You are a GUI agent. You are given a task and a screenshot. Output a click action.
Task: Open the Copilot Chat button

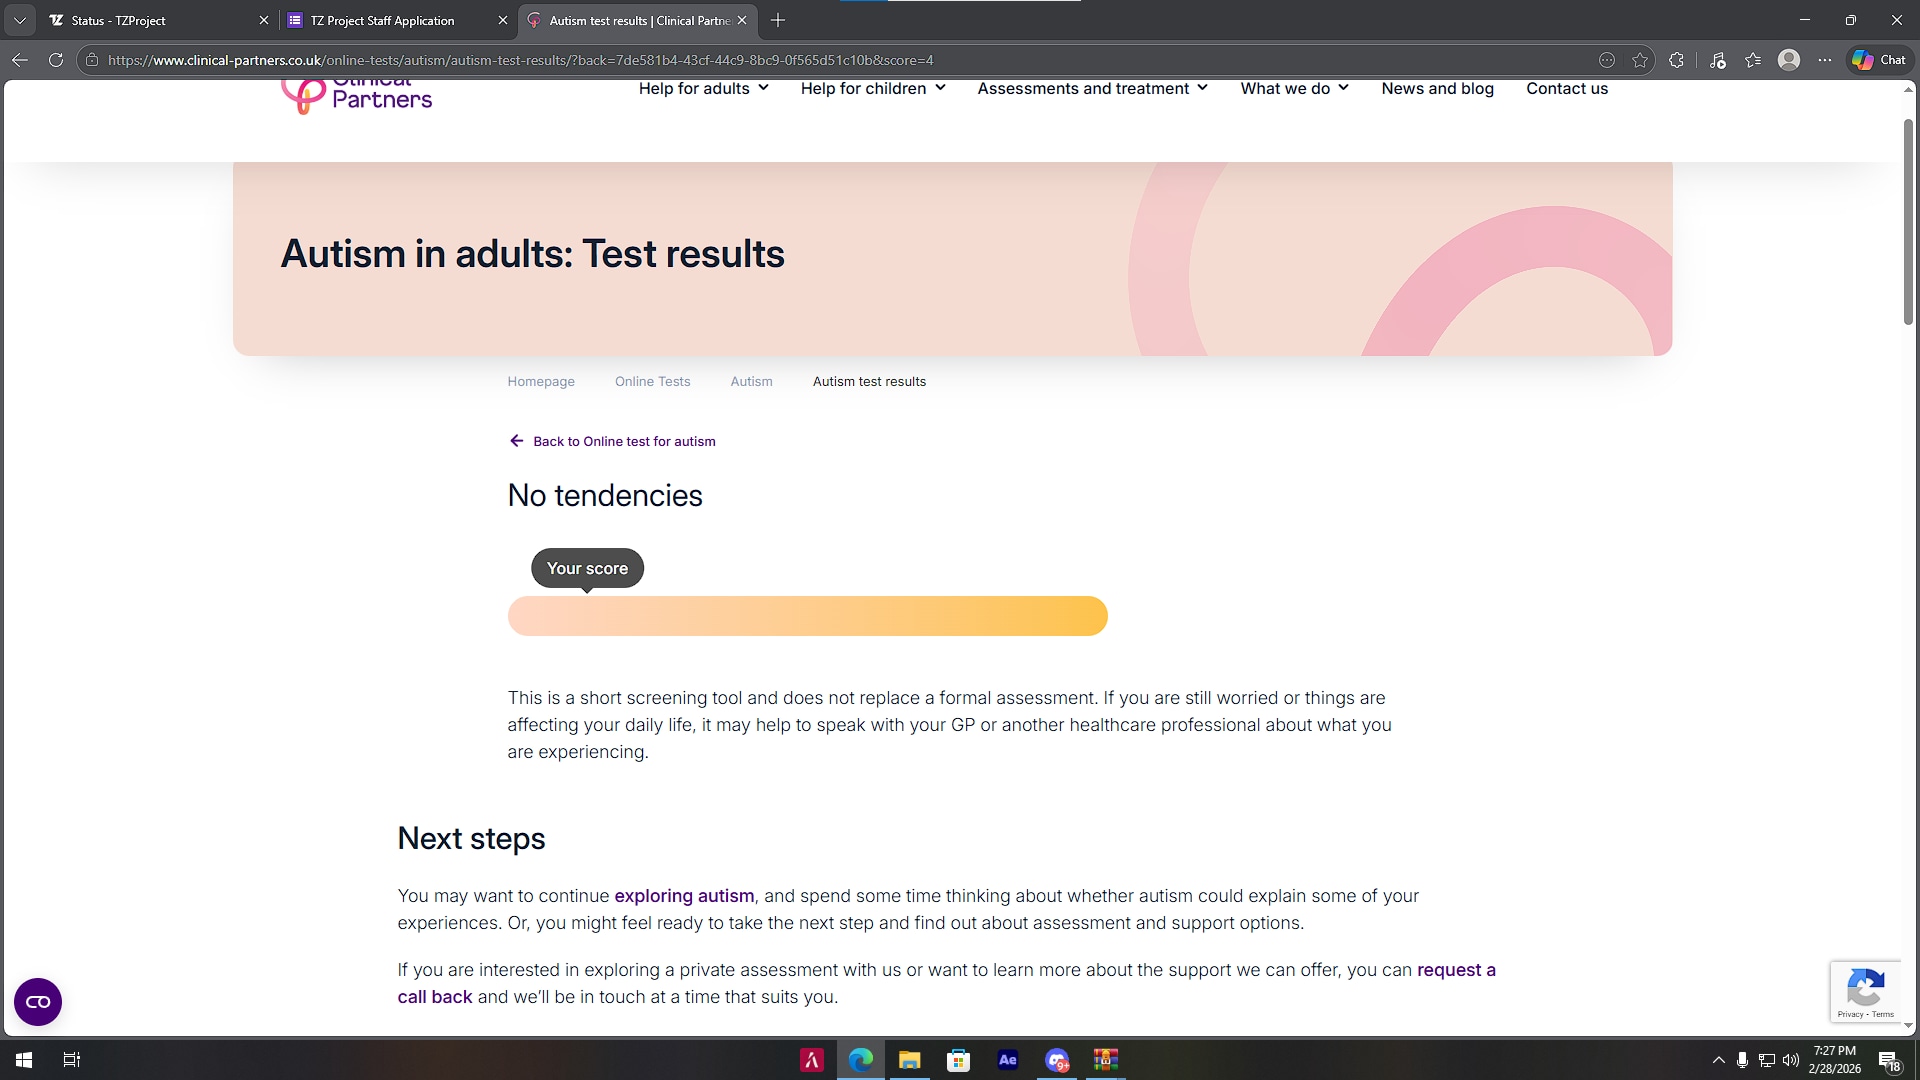(x=1879, y=60)
